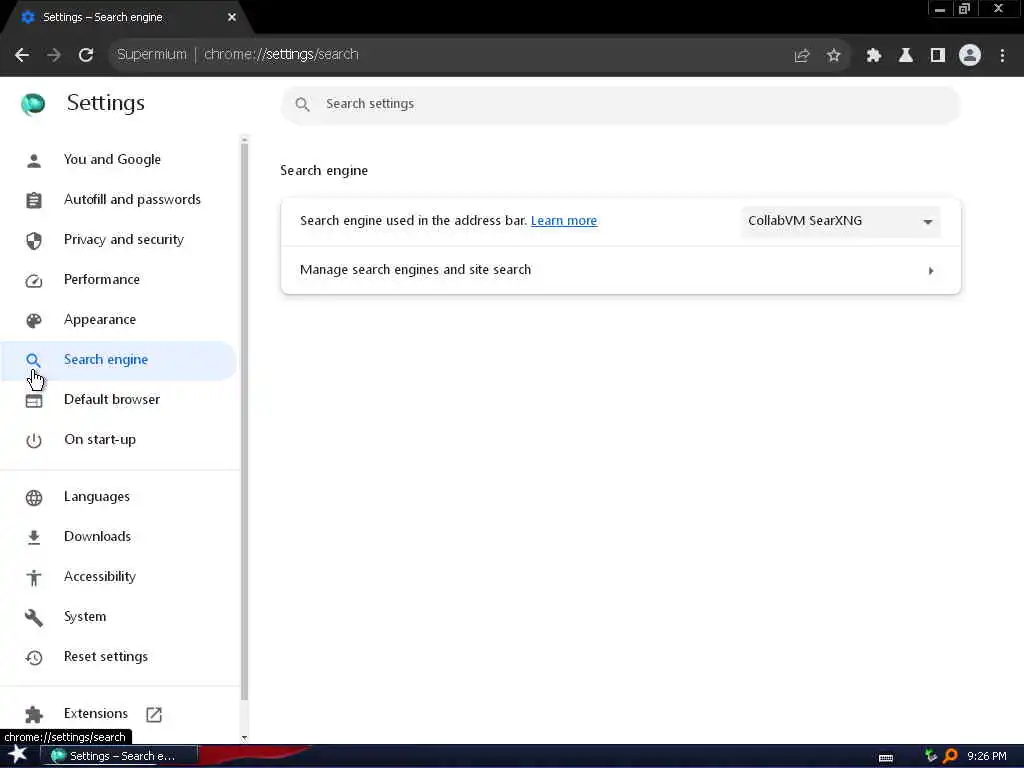This screenshot has height=768, width=1024.
Task: Open the CollabVM SearXNG search engine dropdown
Action: (840, 221)
